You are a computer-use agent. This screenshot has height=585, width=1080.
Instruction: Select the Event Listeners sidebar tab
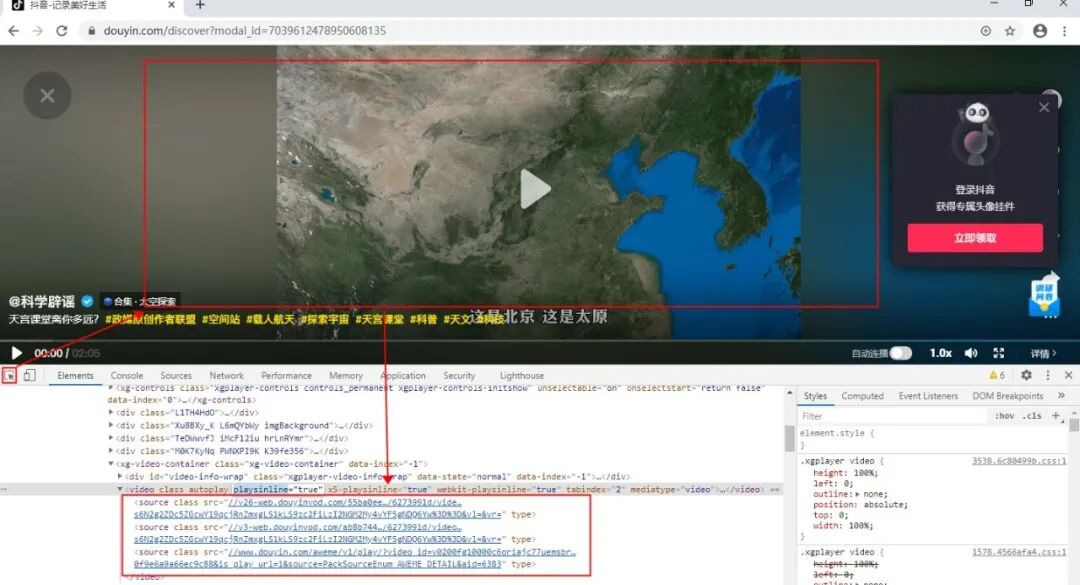click(x=928, y=396)
